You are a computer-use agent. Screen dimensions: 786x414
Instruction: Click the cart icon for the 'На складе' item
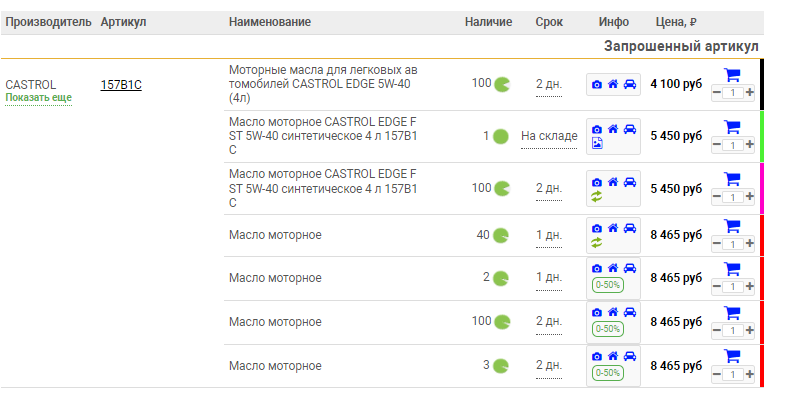click(x=731, y=127)
